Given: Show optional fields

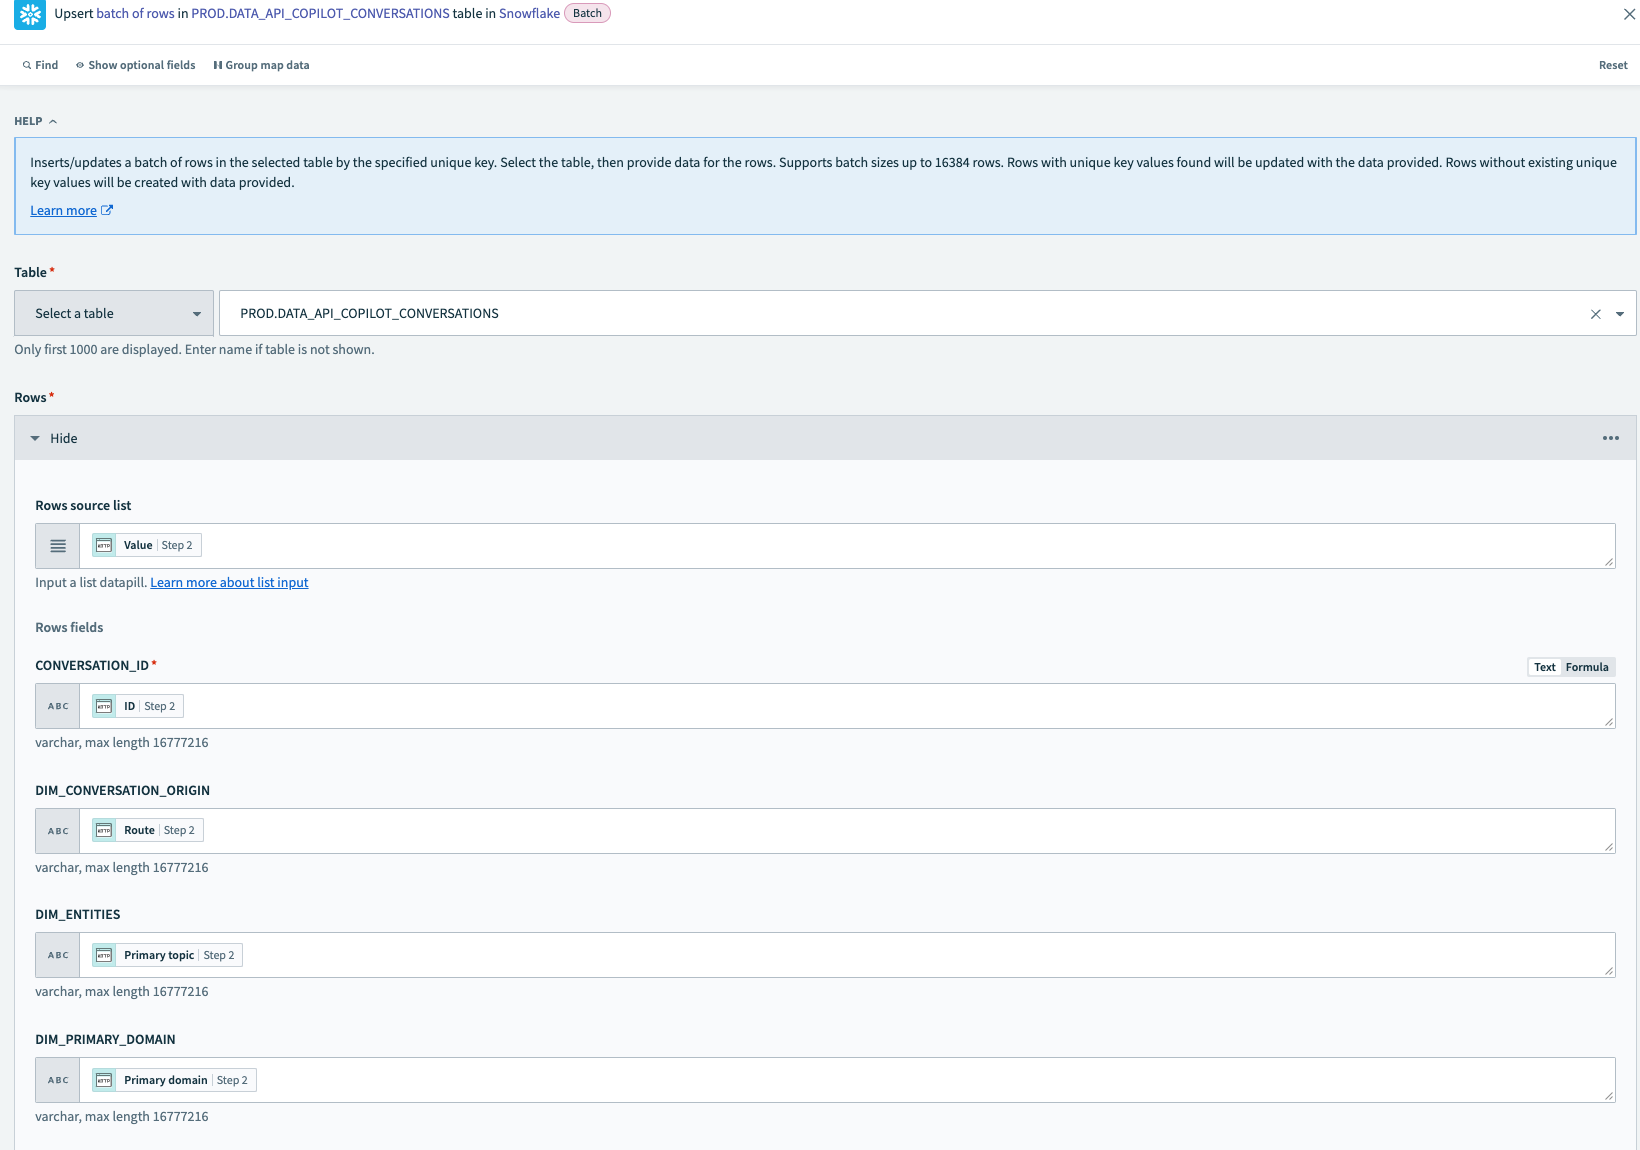Looking at the screenshot, I should point(136,65).
